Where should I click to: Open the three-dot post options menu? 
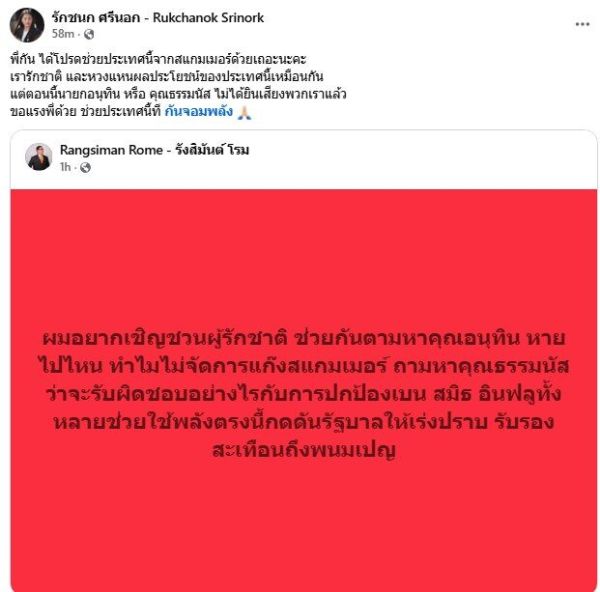click(582, 24)
